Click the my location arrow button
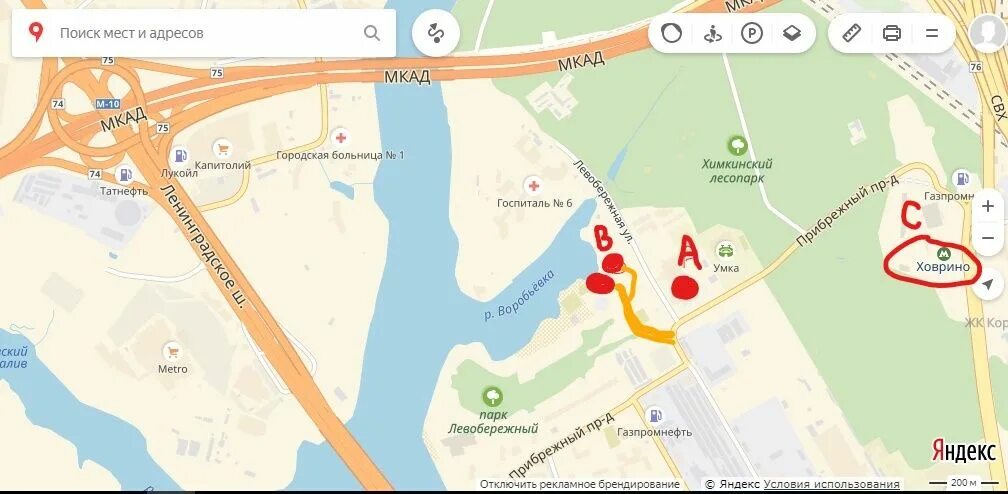 988,284
